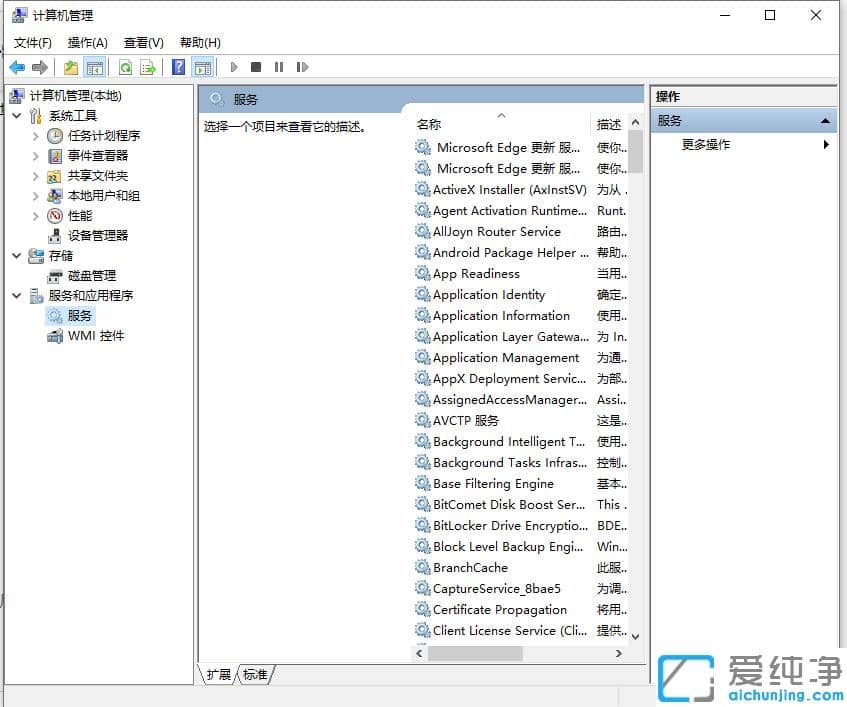This screenshot has width=847, height=707.
Task: Collapse the 系统工具 tree section
Action: click(x=16, y=115)
